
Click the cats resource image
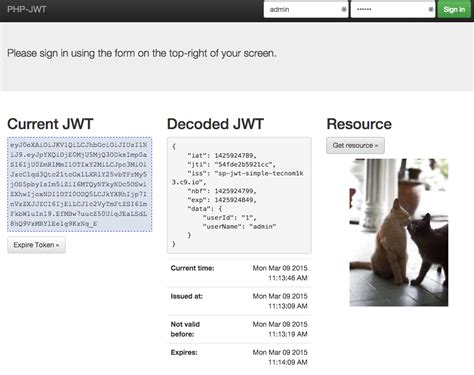point(399,232)
